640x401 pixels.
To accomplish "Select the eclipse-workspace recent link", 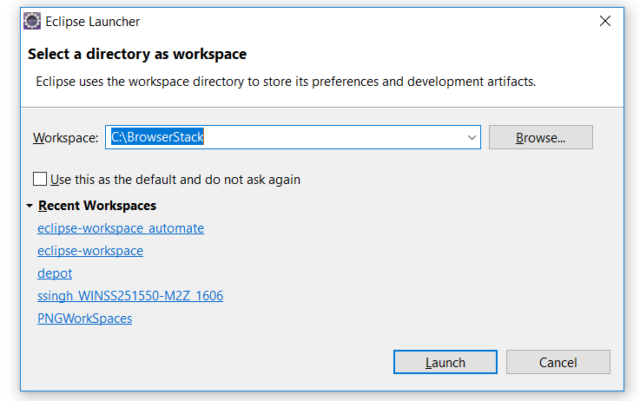I will click(x=90, y=251).
